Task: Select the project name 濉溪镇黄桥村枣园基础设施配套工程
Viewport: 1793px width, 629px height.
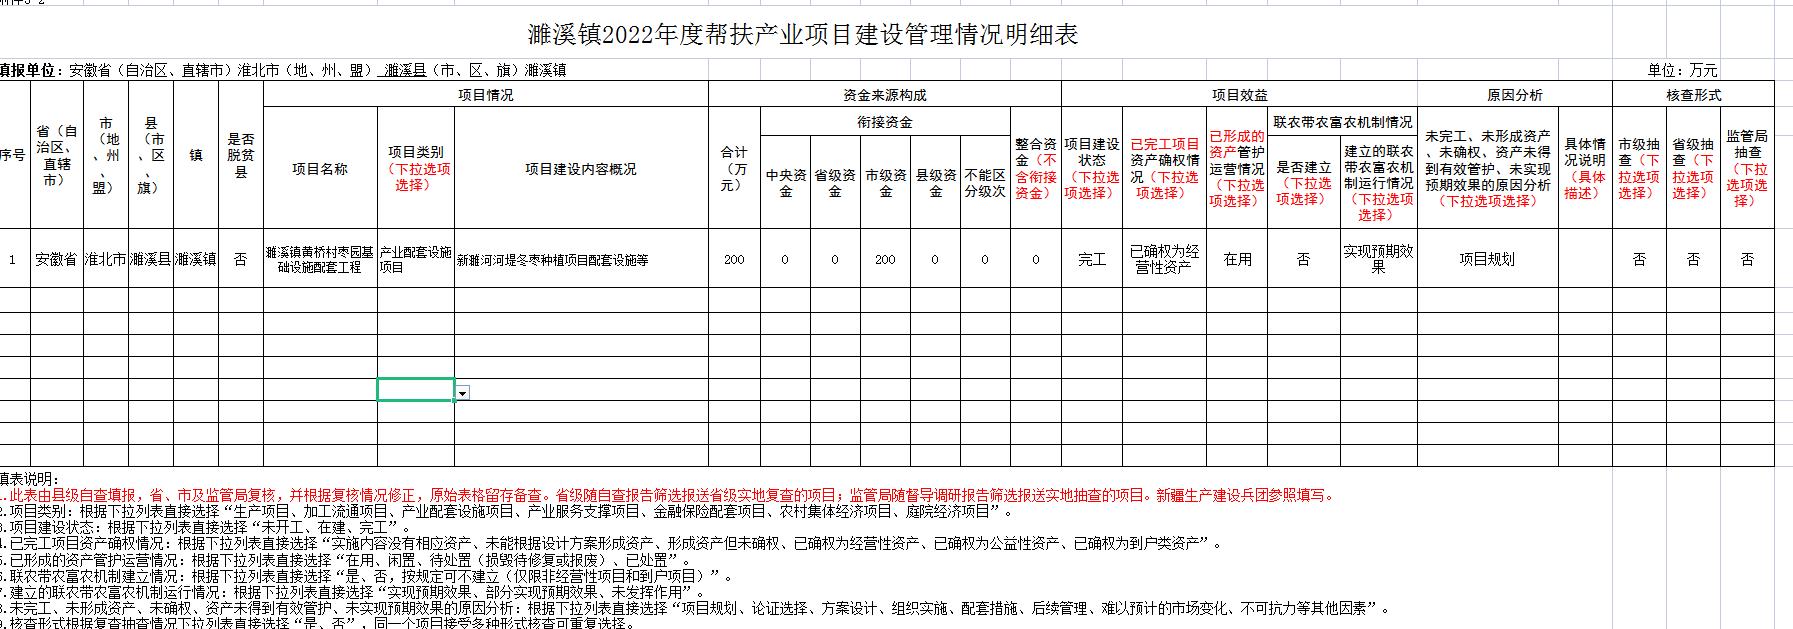Action: [x=320, y=259]
